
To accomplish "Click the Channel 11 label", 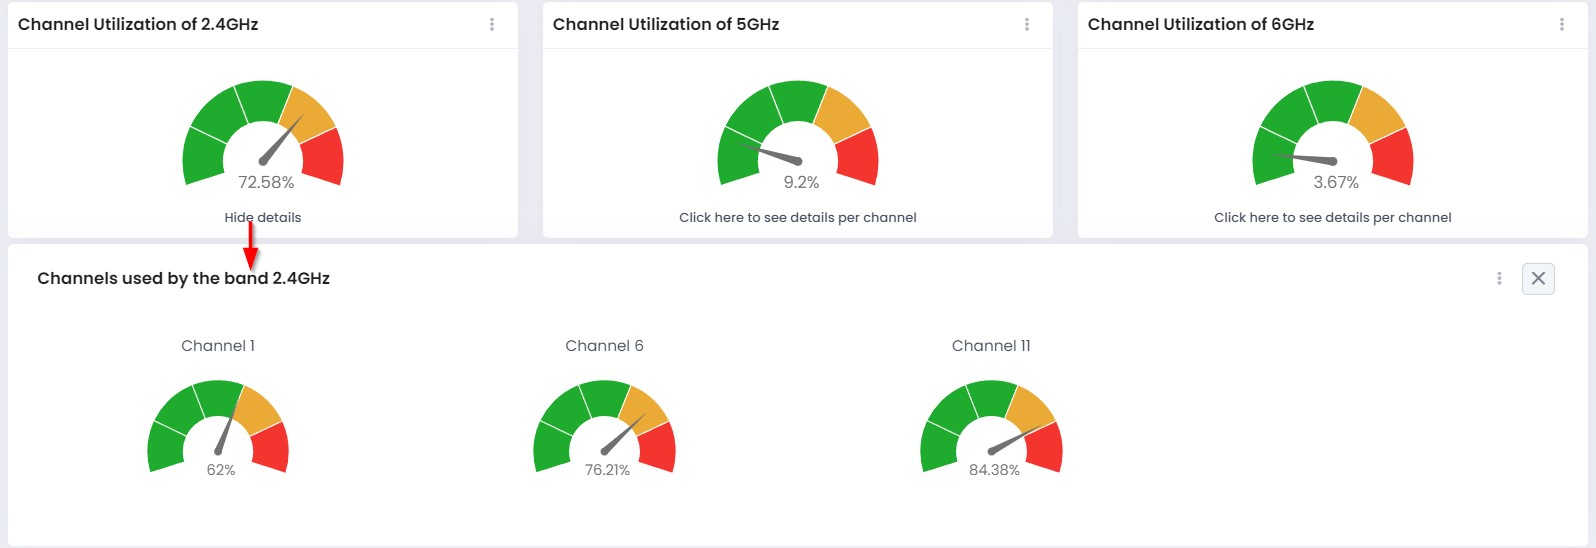I will point(991,346).
